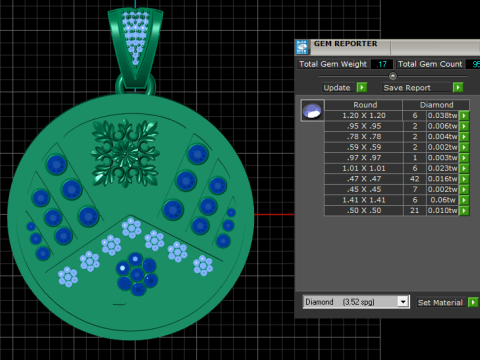Click the Gem Reporter panel icon
Image resolution: width=480 pixels, height=360 pixels.
(302, 47)
